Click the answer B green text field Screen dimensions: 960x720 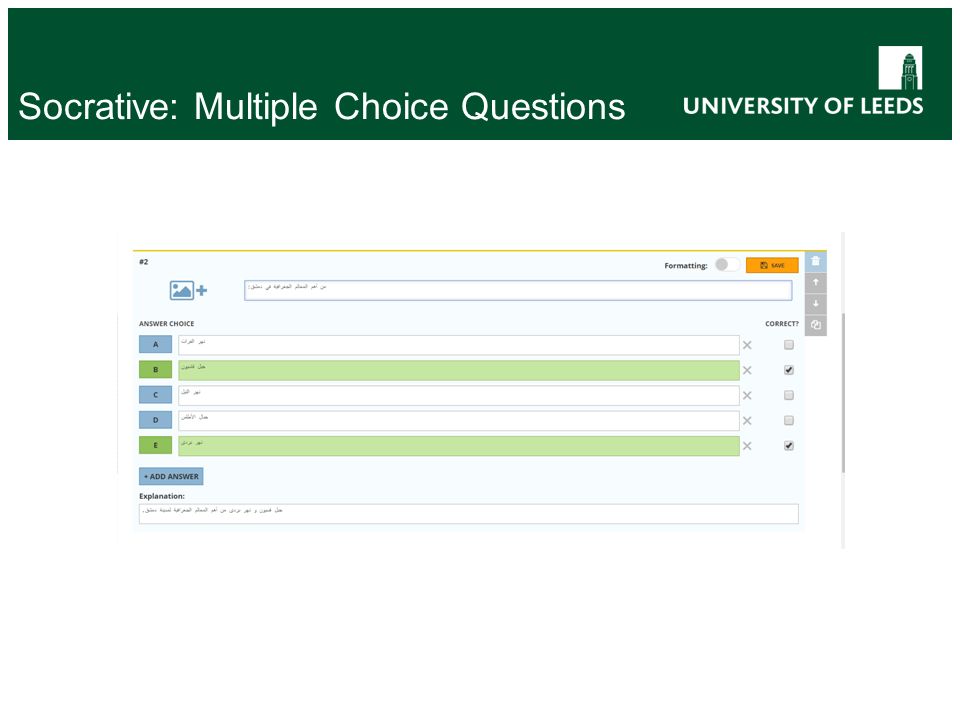tap(459, 370)
